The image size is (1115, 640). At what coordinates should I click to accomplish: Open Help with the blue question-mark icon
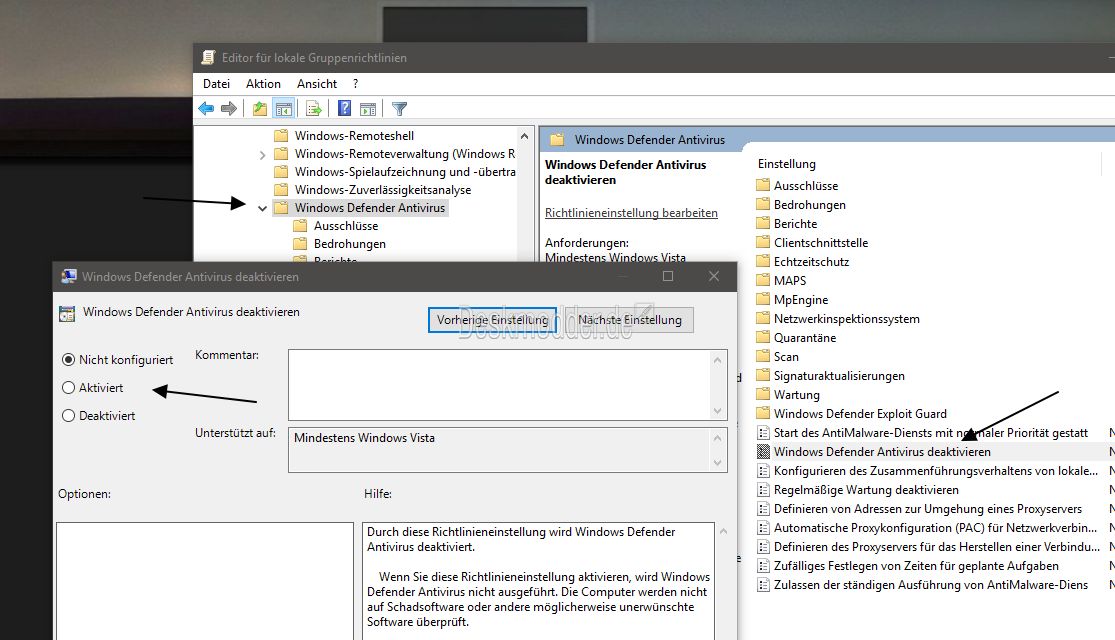[344, 108]
